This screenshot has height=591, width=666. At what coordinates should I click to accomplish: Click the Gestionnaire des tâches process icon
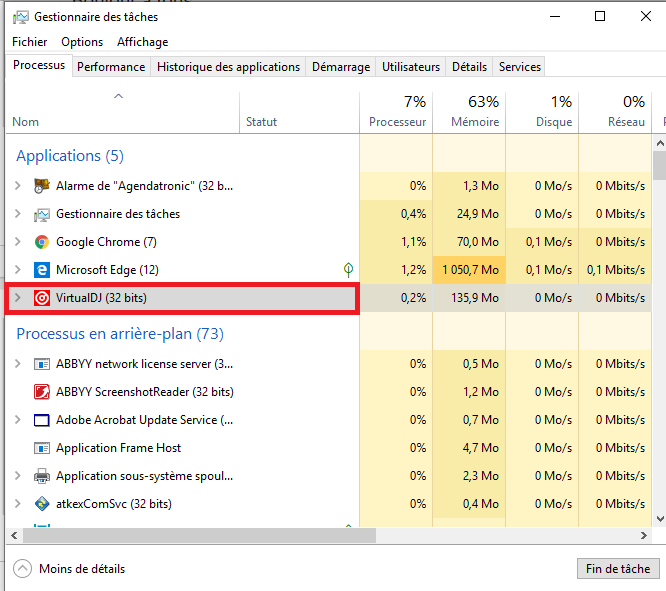pyautogui.click(x=42, y=214)
